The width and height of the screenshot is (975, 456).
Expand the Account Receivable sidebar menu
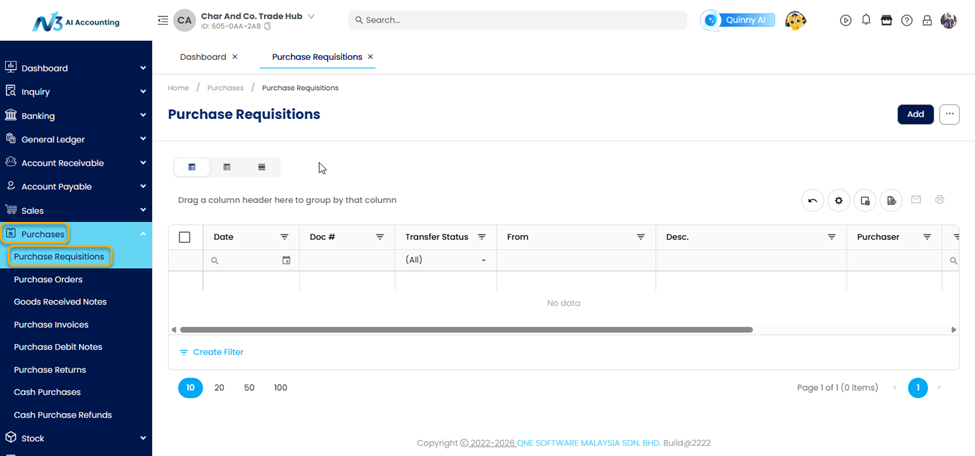click(76, 163)
